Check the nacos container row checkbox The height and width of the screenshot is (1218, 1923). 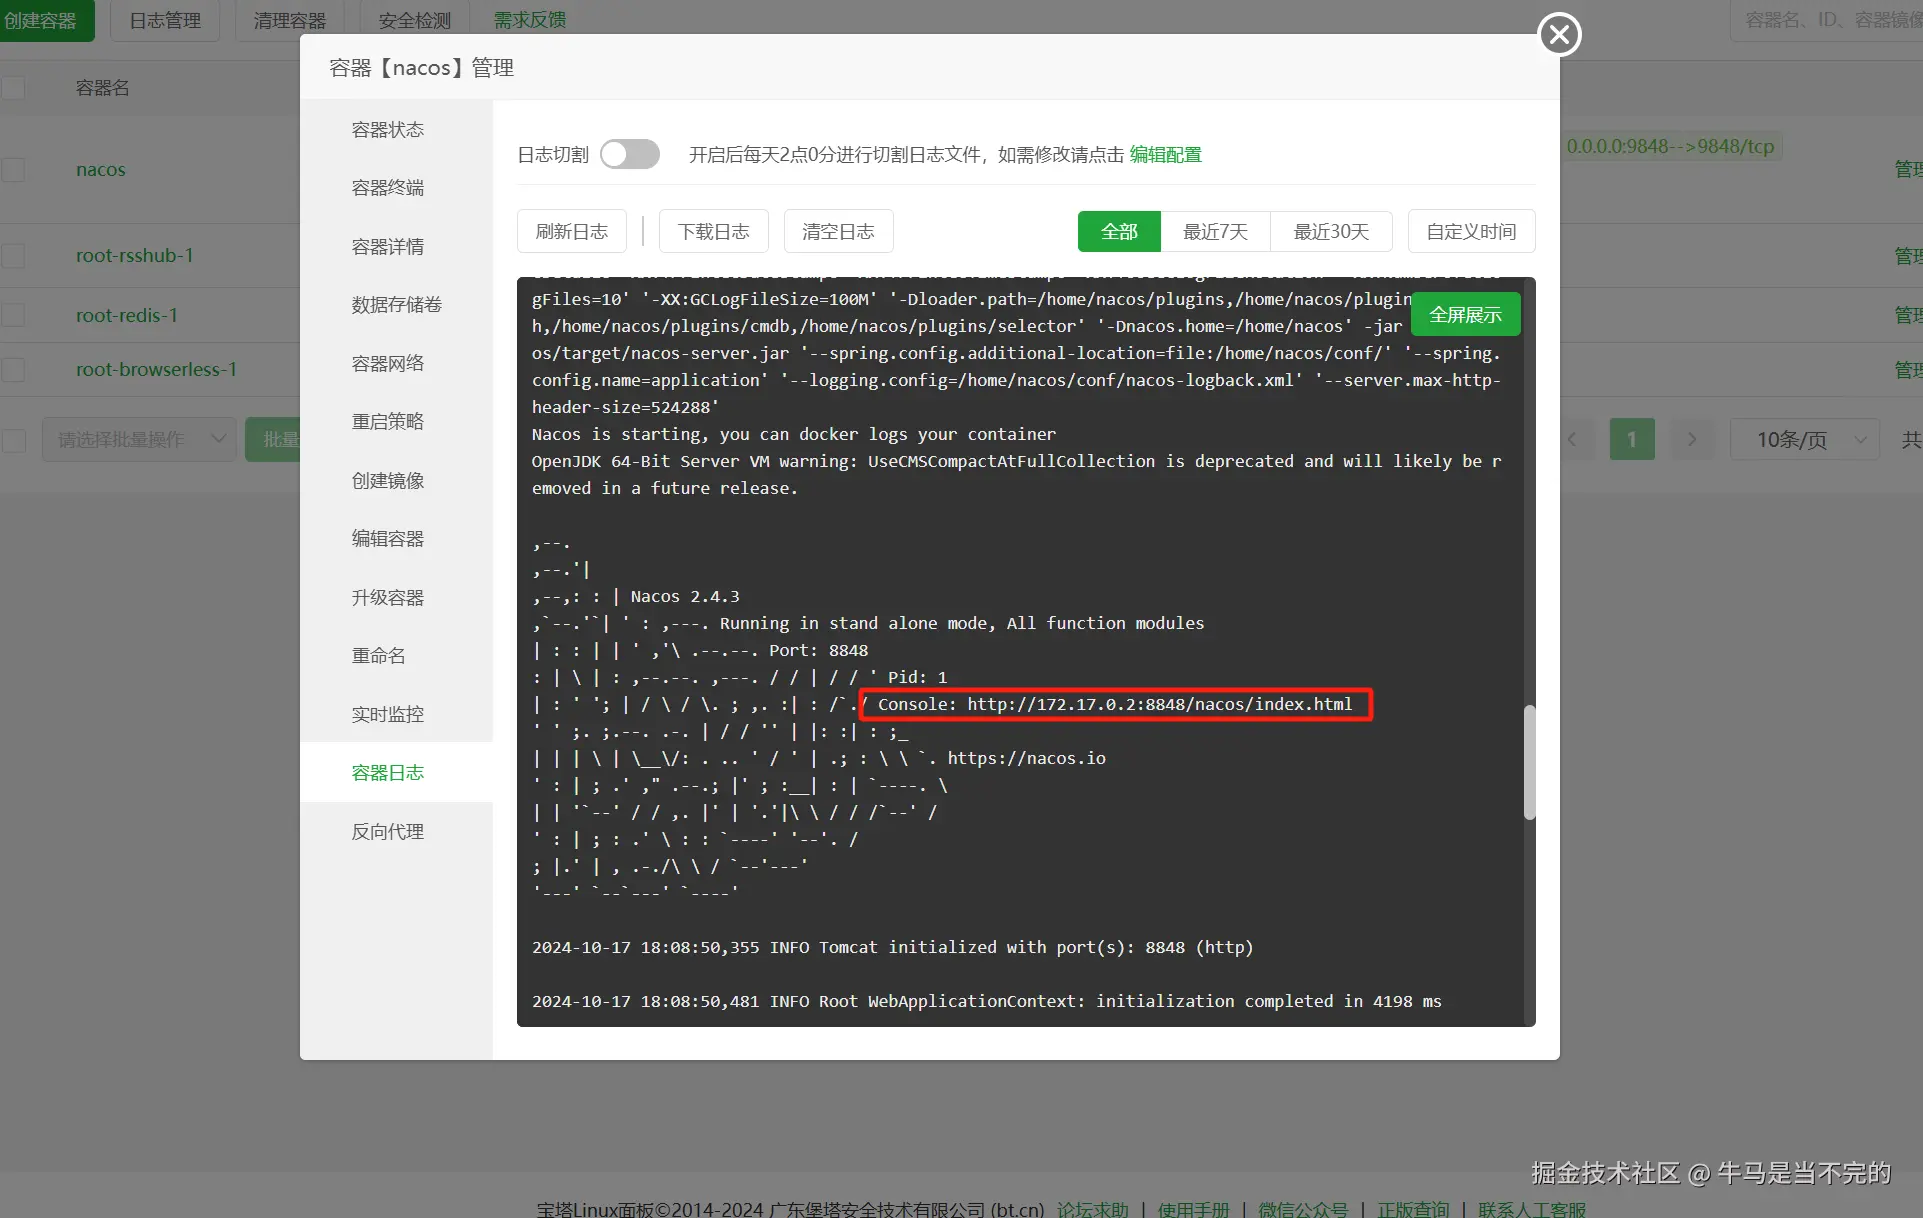pos(13,169)
